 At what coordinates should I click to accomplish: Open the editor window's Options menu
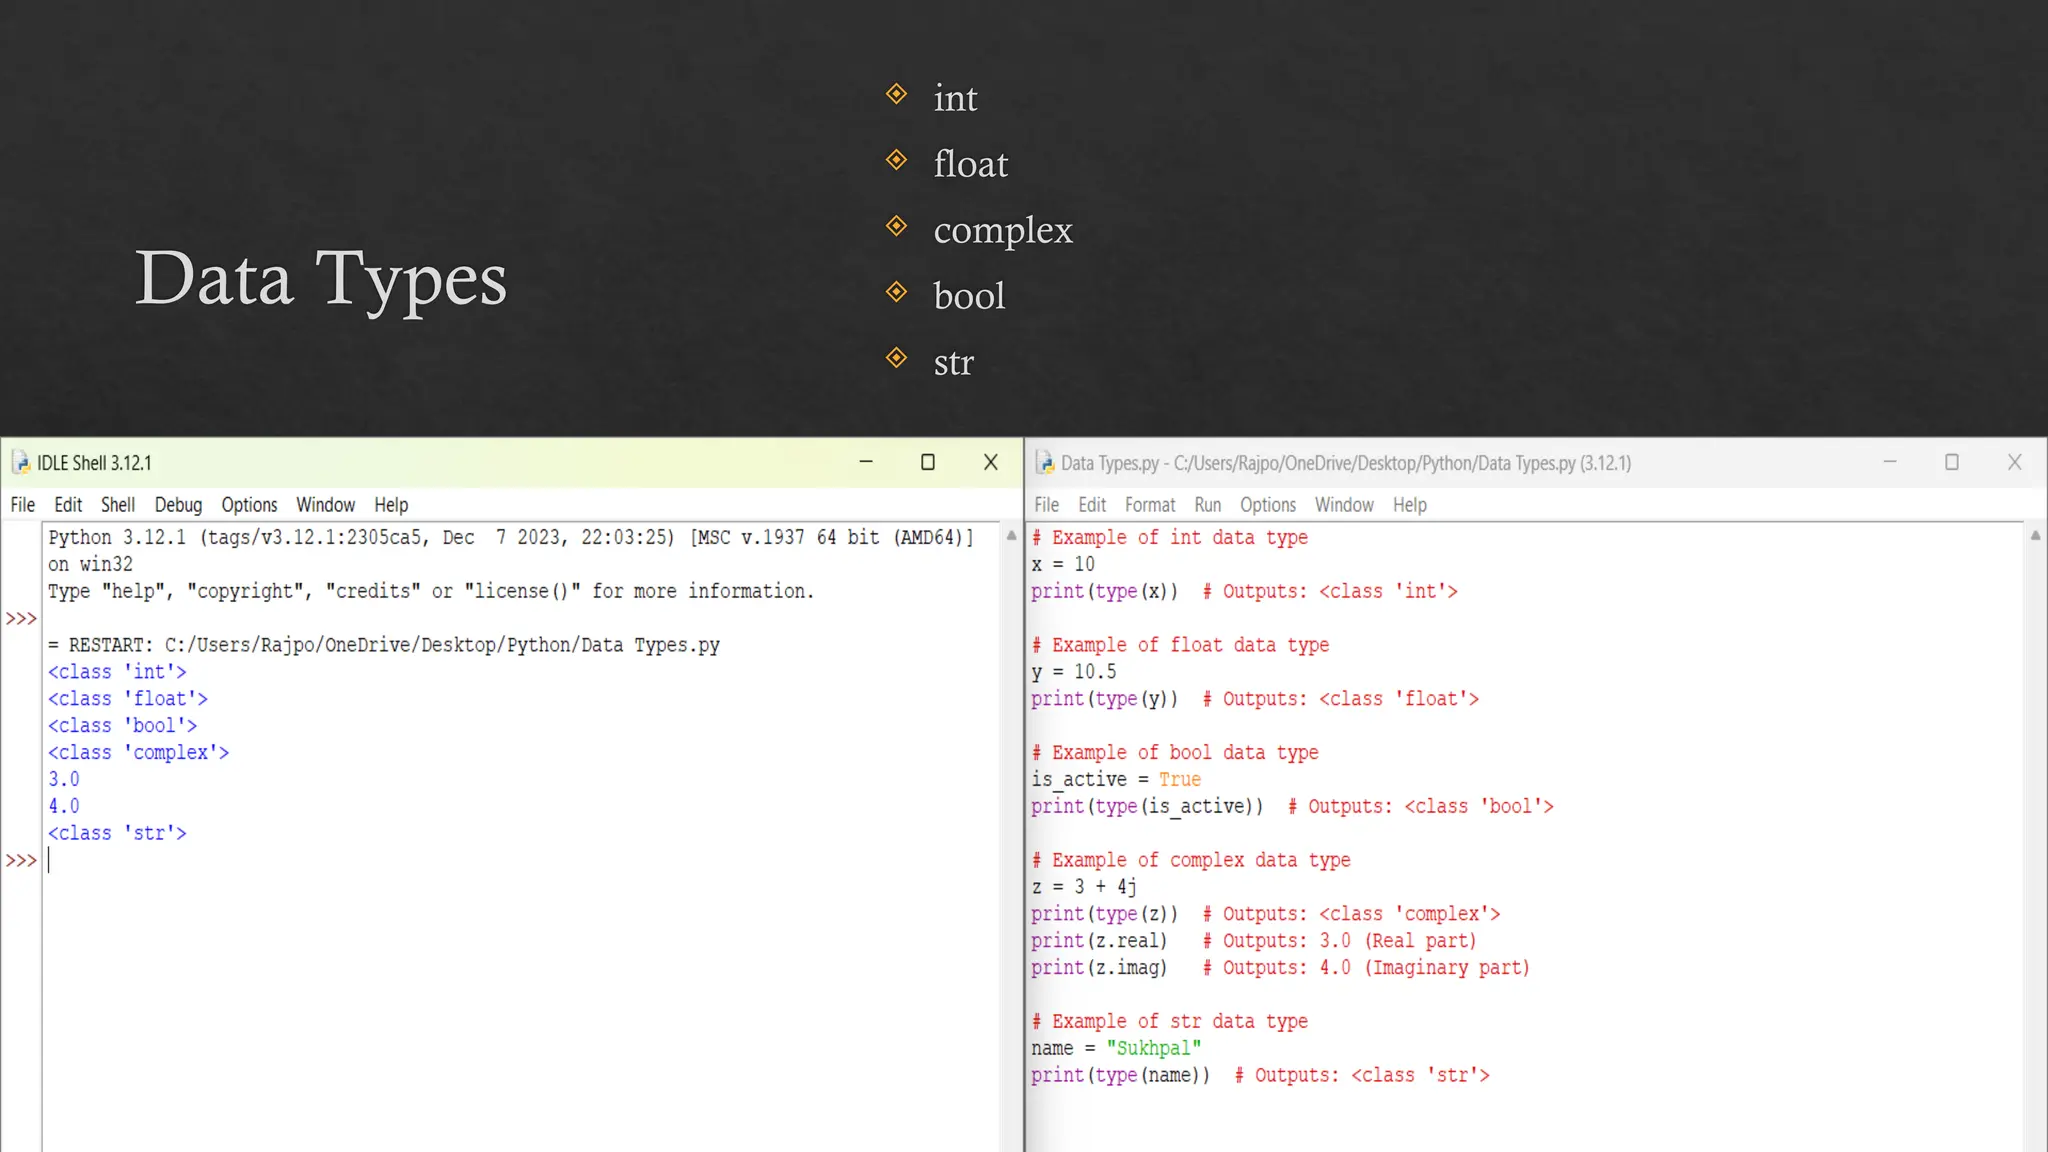[x=1267, y=505]
